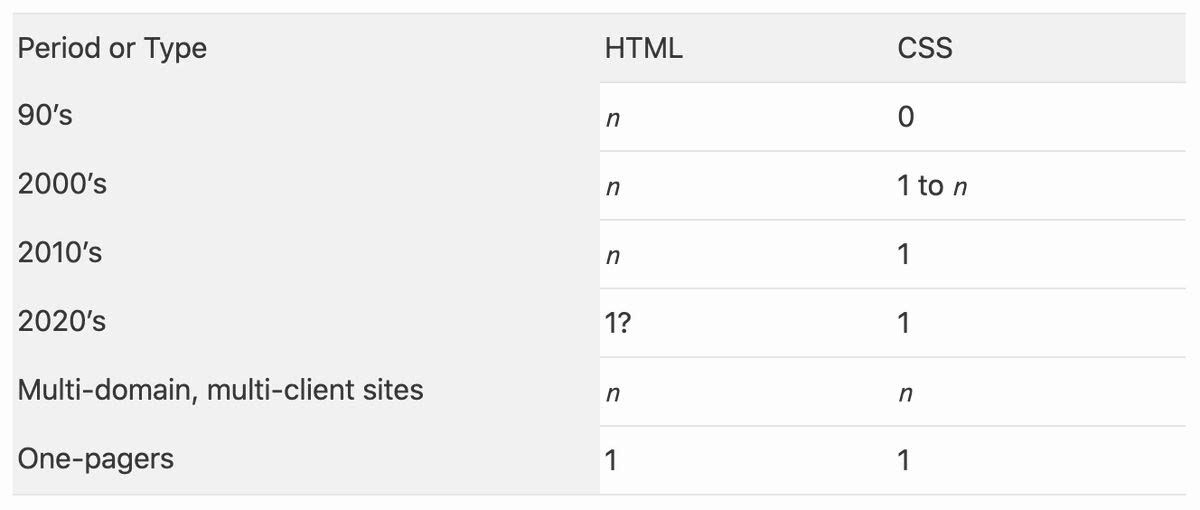Click the CSS value in the 2010's row

(x=904, y=255)
